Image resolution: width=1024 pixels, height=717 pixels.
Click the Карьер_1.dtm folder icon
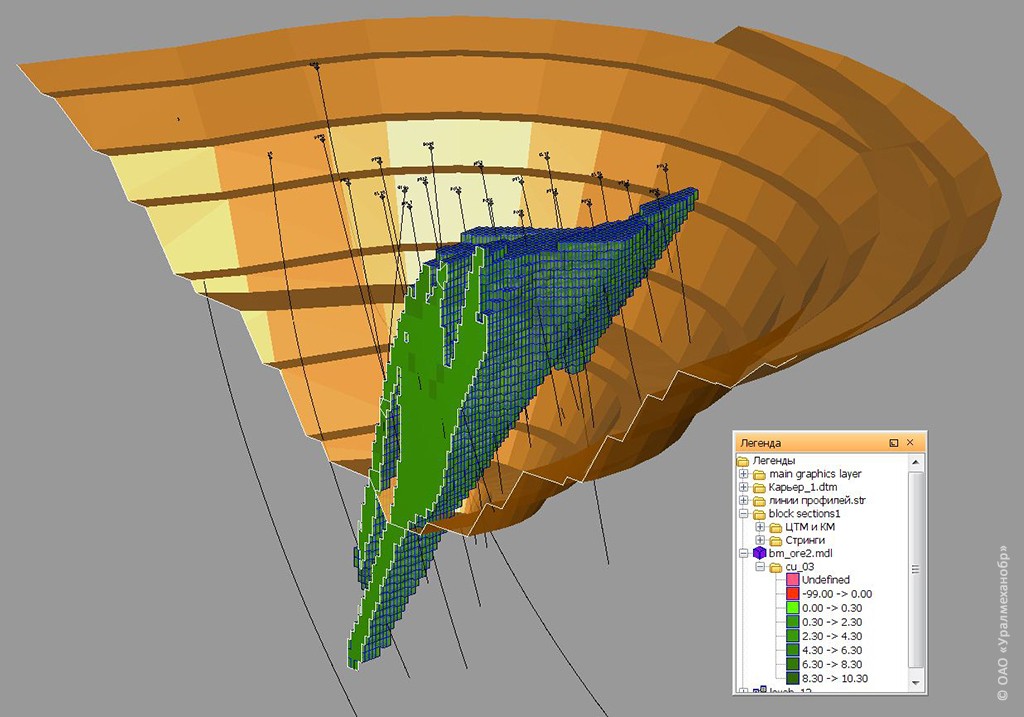759,487
